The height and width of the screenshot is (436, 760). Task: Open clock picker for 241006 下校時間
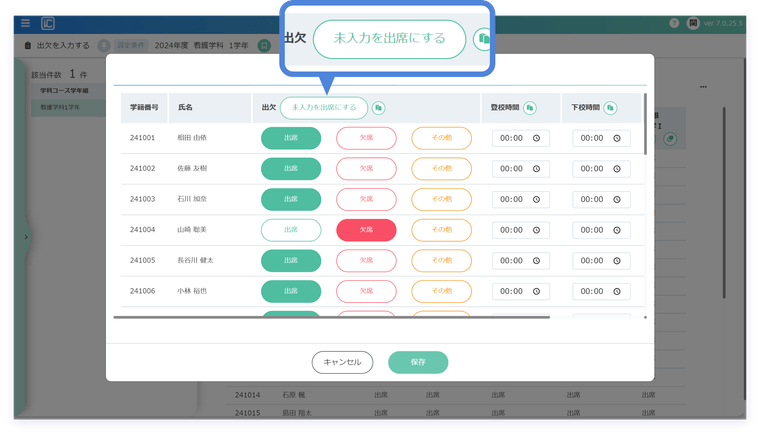tap(617, 291)
